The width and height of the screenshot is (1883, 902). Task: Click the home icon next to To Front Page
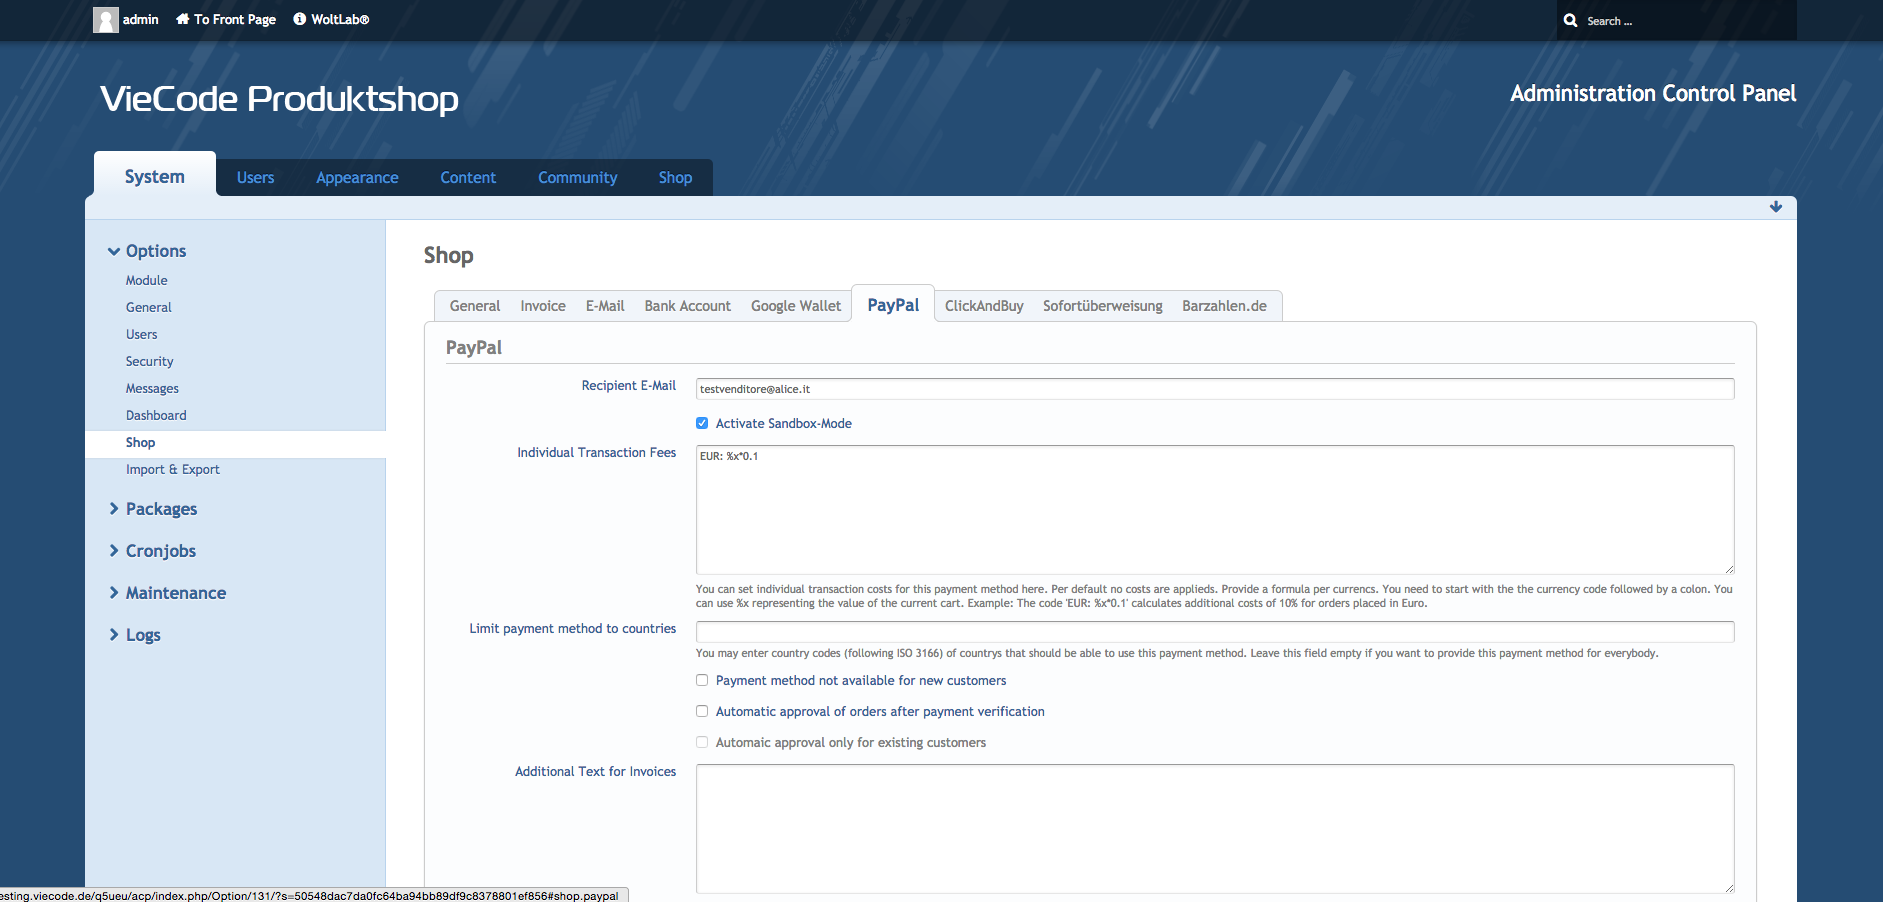point(182,19)
